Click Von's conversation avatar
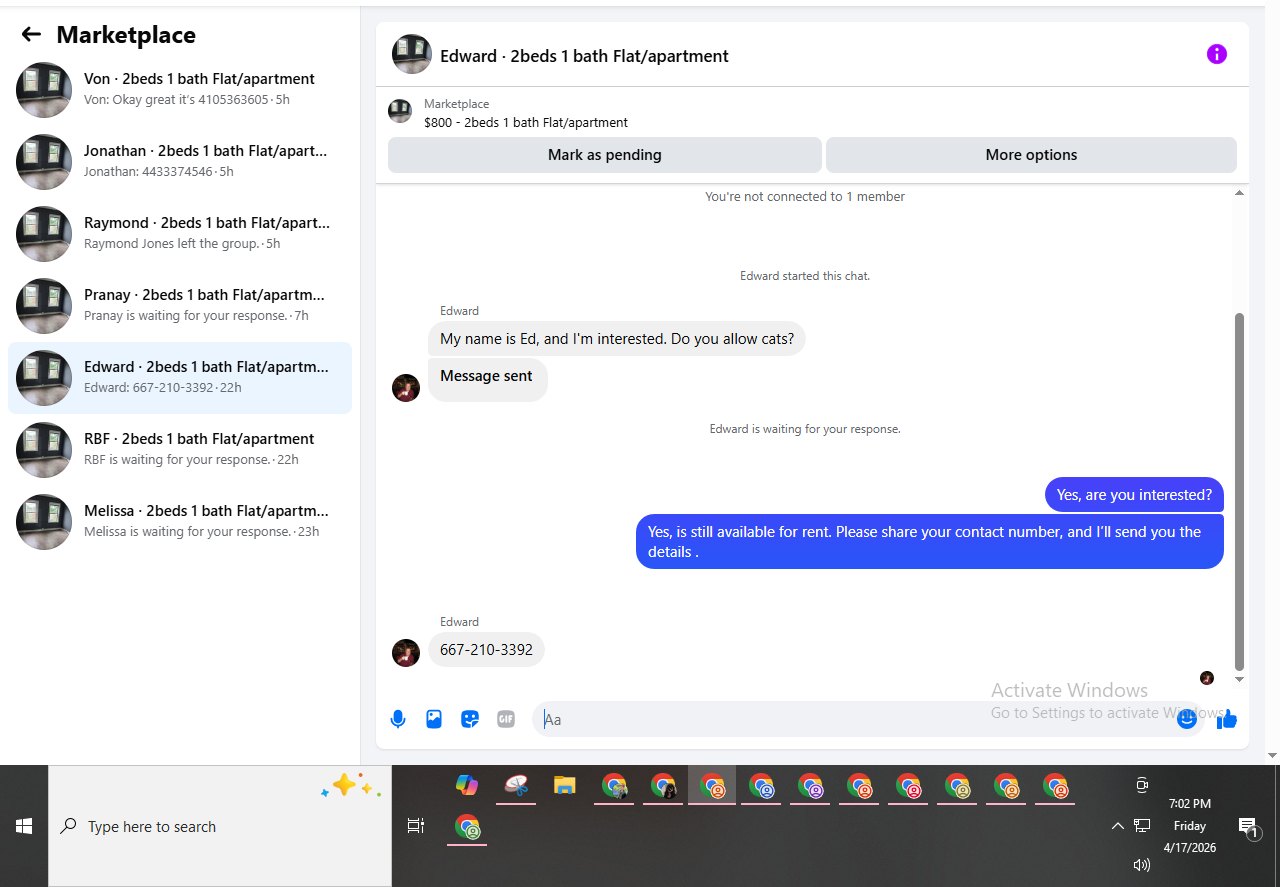Image resolution: width=1280 pixels, height=887 pixels. click(x=44, y=90)
